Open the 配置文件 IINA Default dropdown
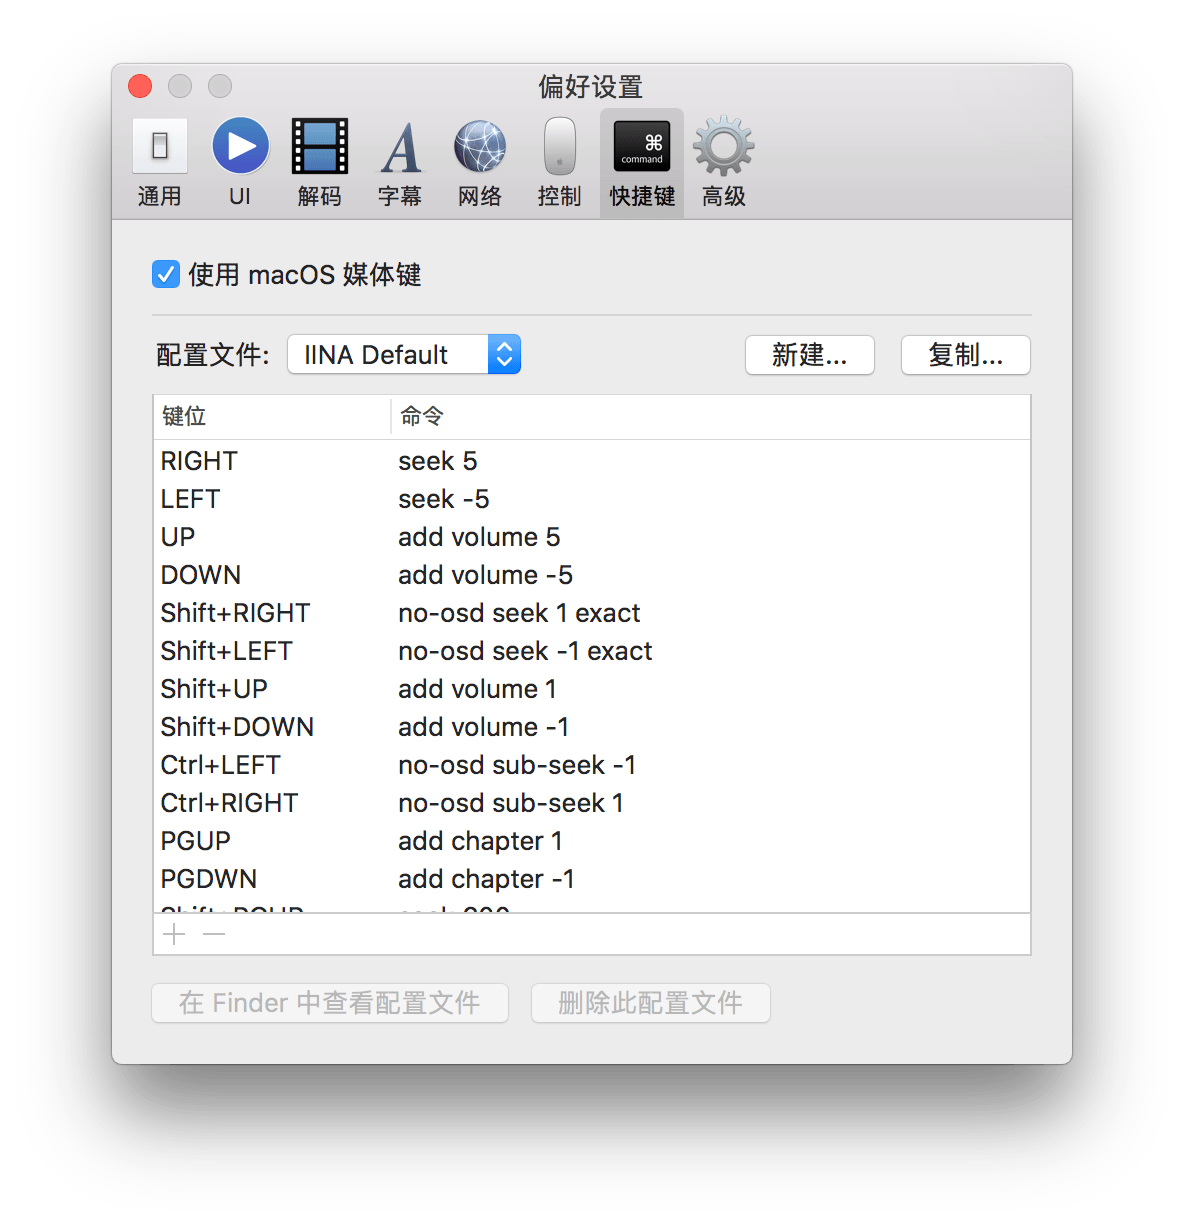Image resolution: width=1184 pixels, height=1224 pixels. click(x=404, y=354)
